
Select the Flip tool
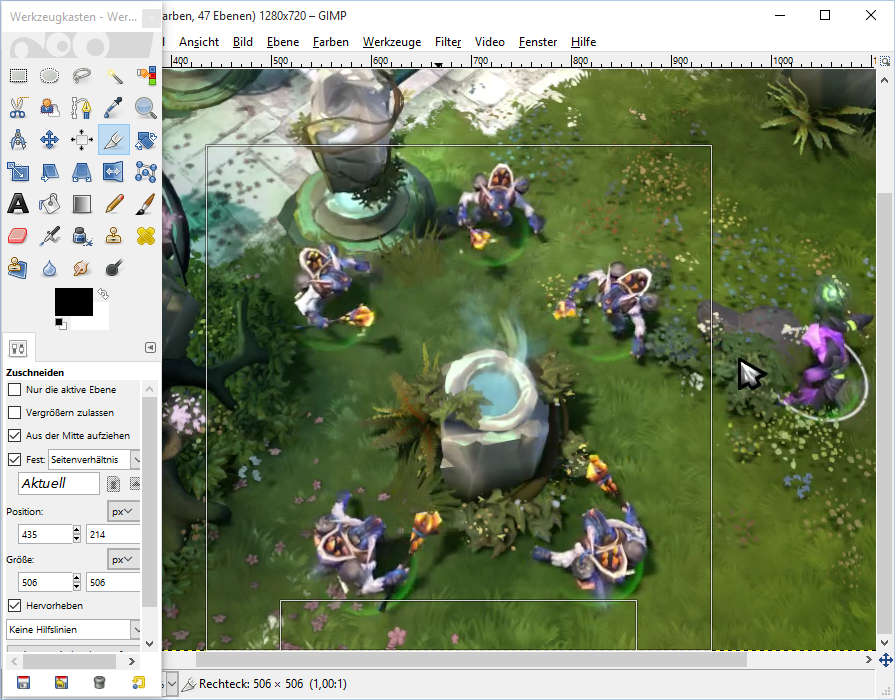114,171
